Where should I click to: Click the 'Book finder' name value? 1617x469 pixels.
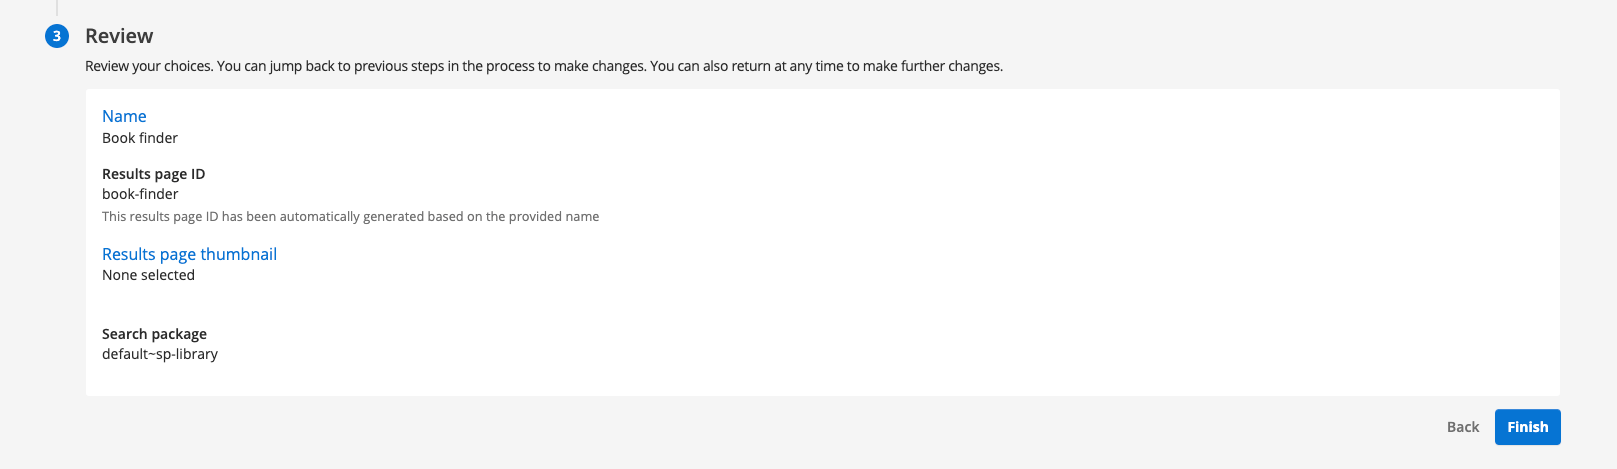point(140,138)
